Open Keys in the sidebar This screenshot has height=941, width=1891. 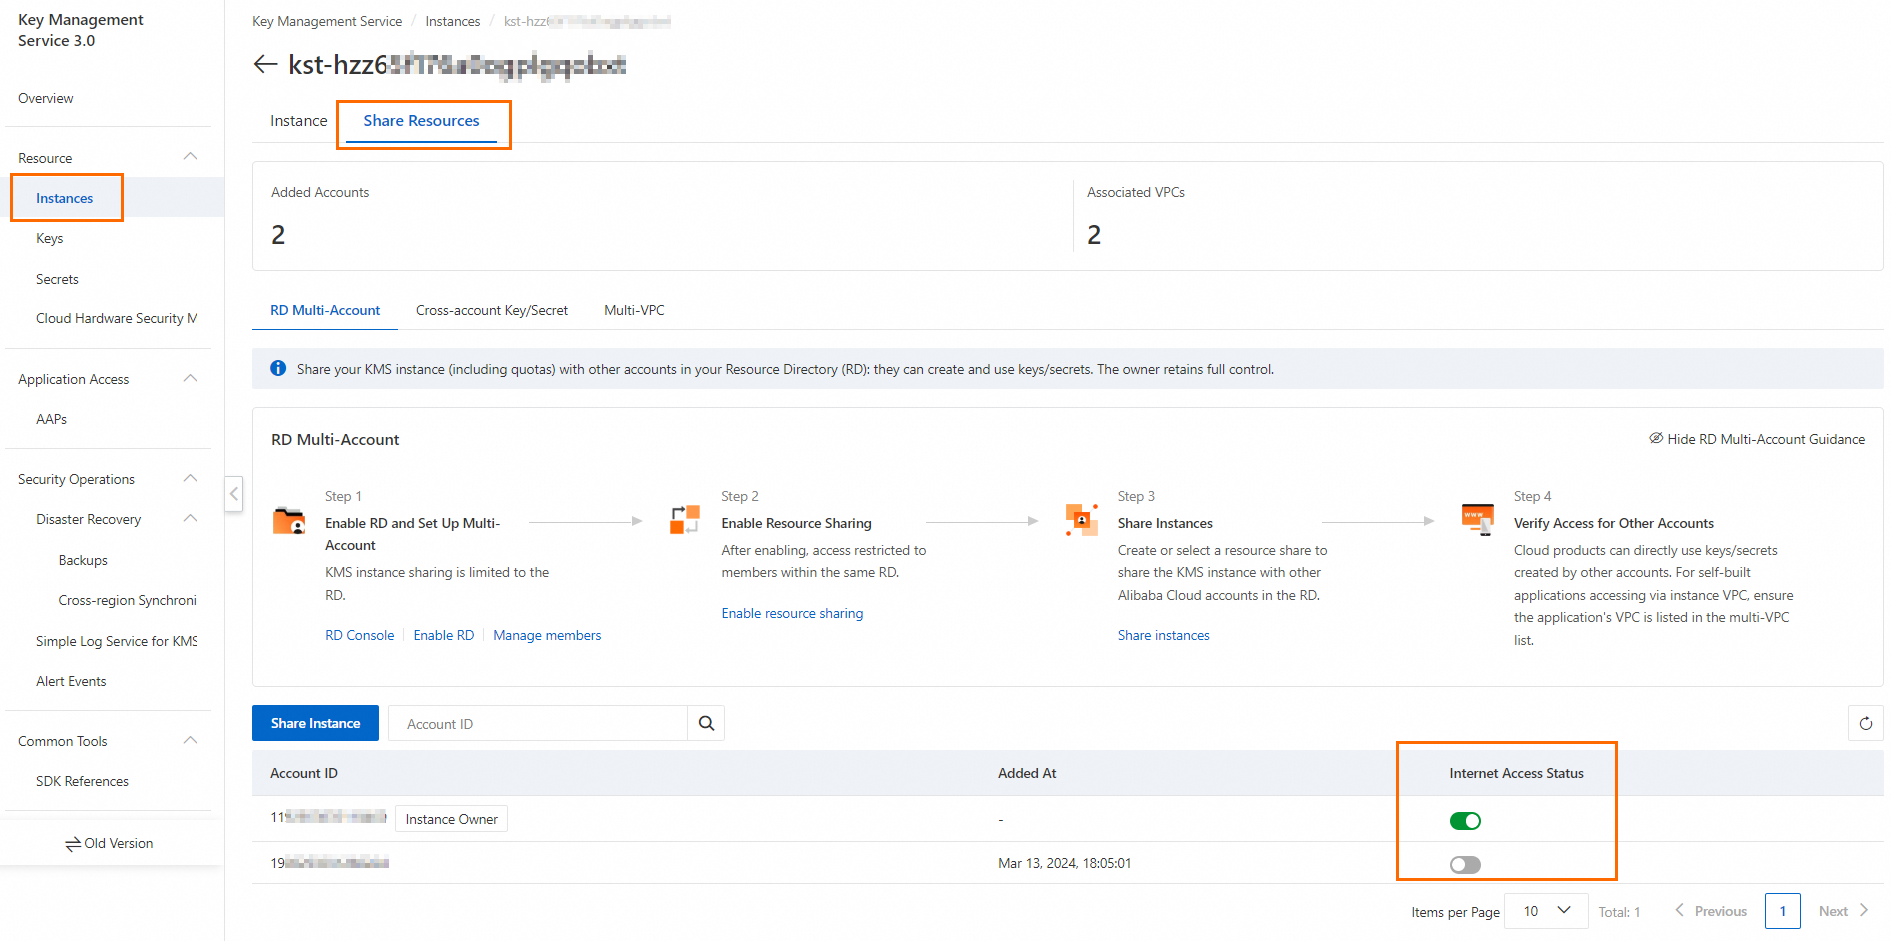coord(50,238)
